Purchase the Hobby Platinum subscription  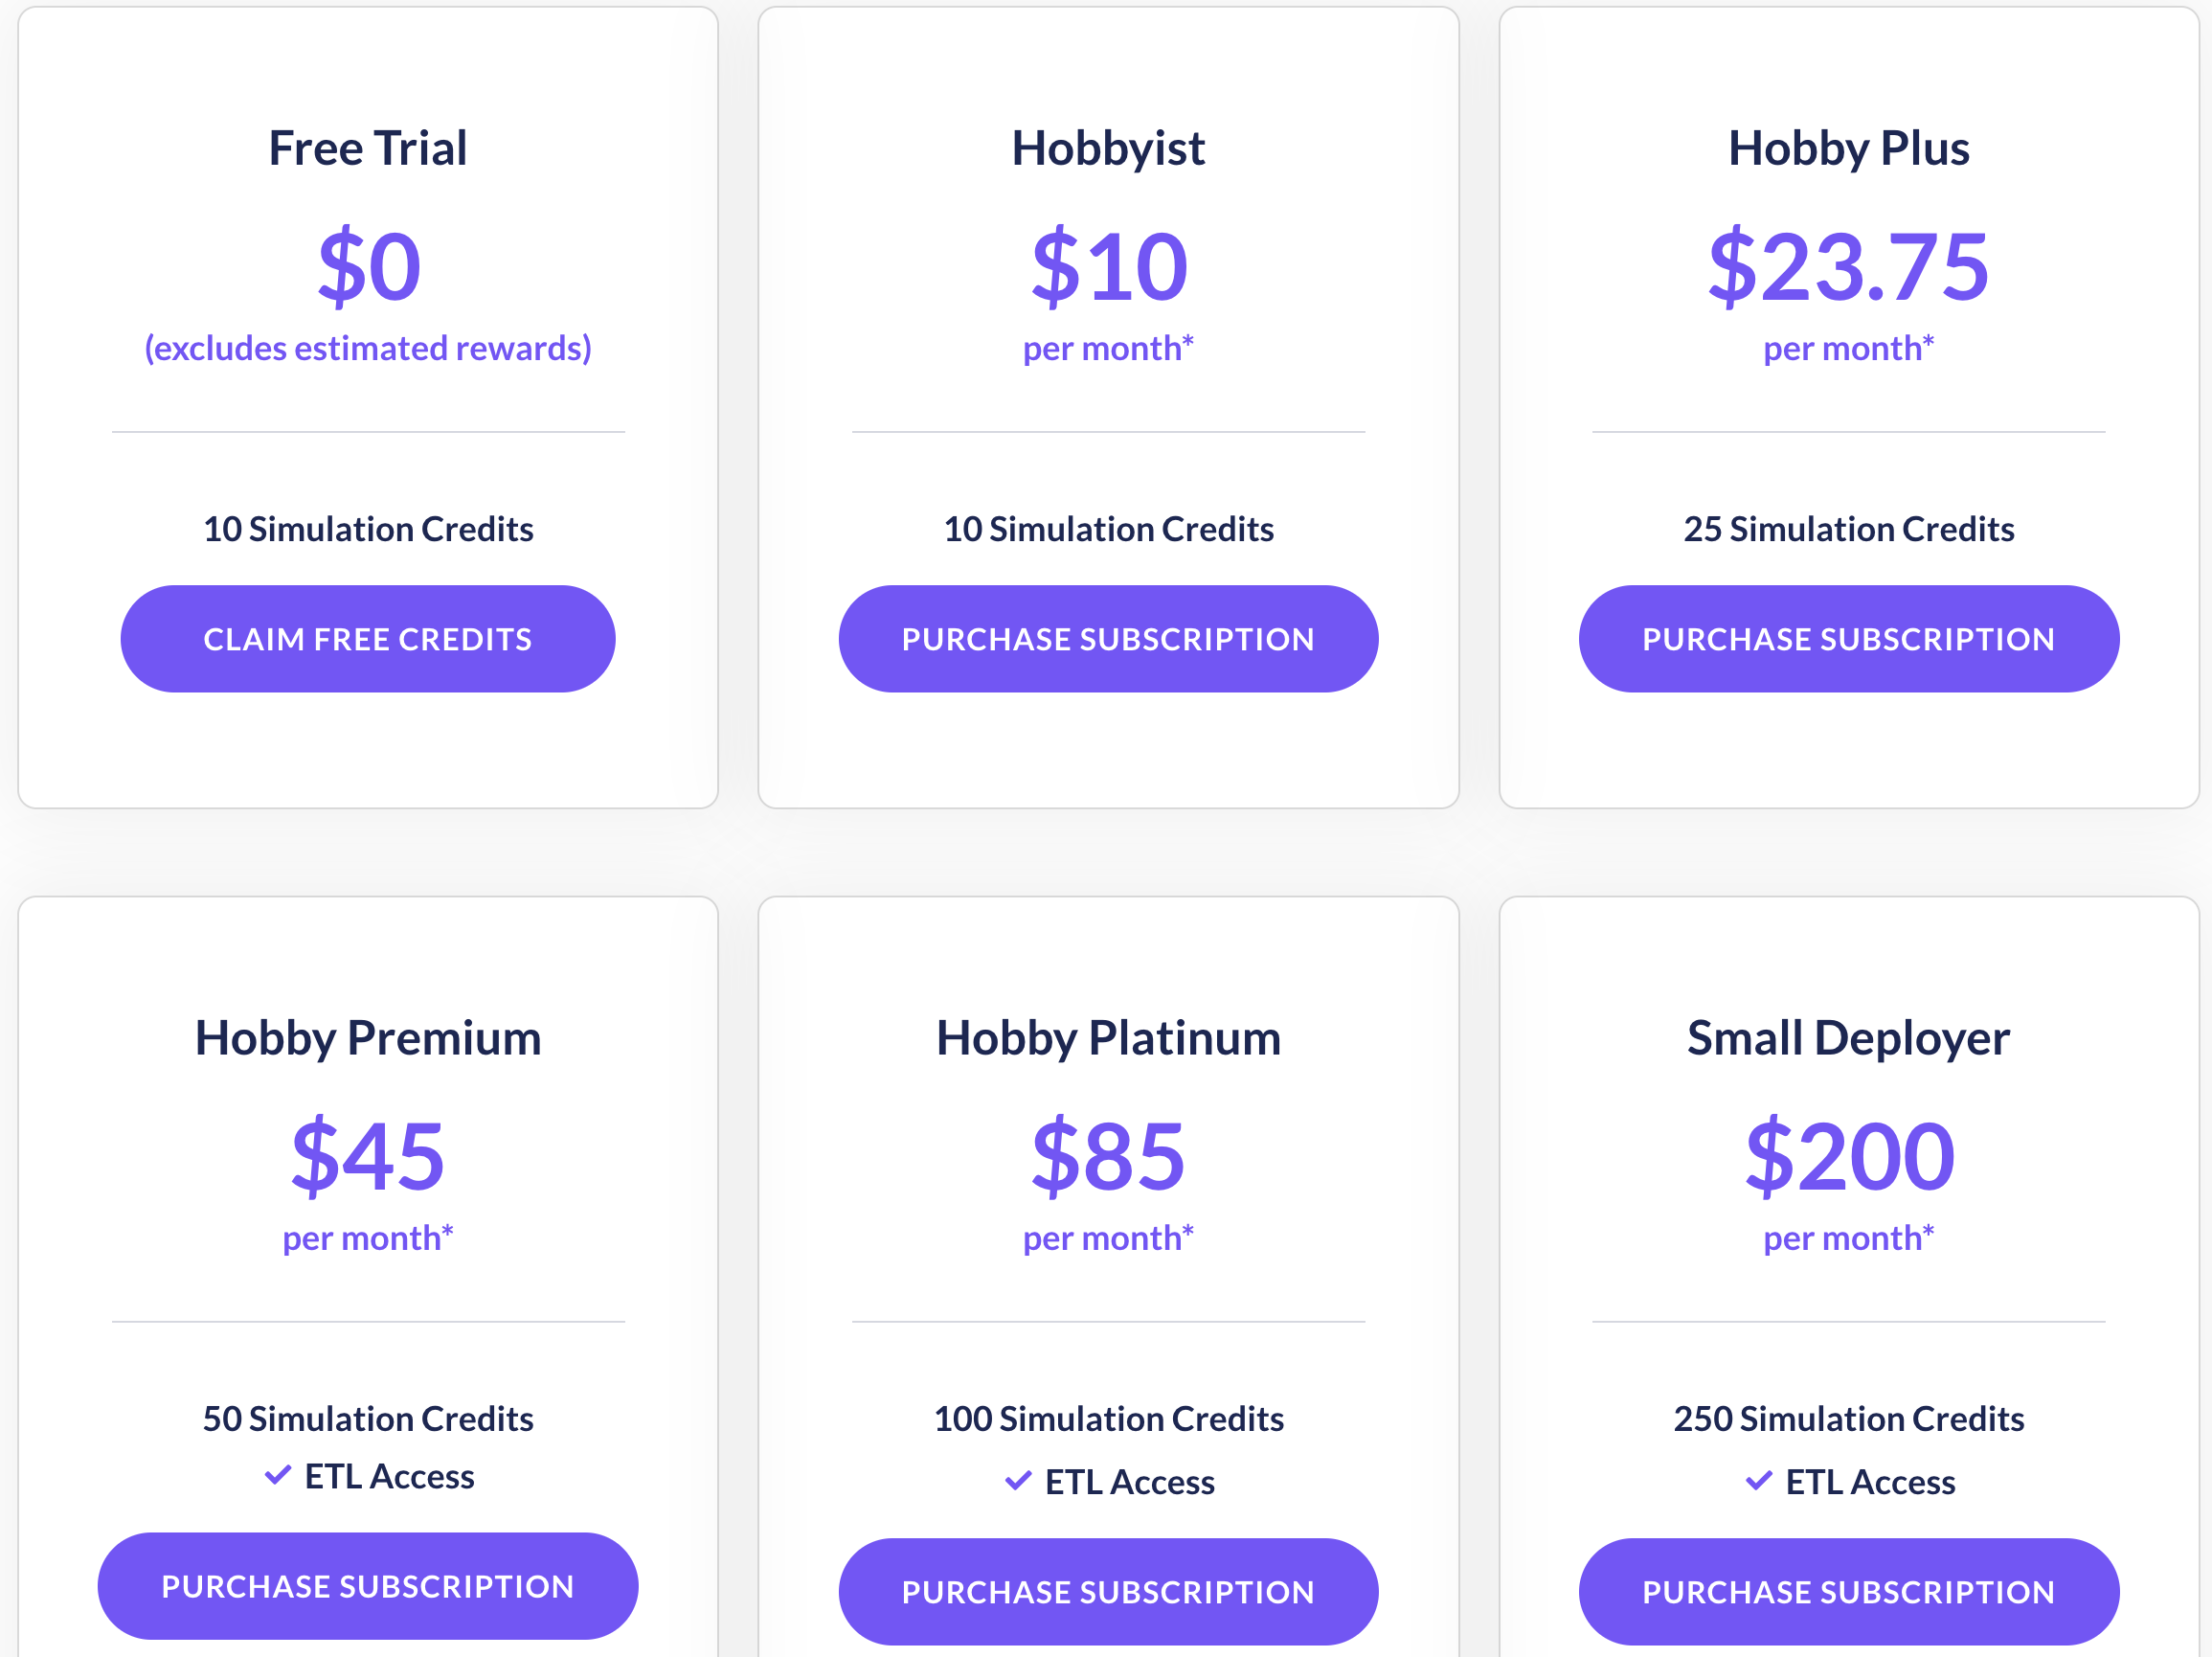point(1108,1591)
